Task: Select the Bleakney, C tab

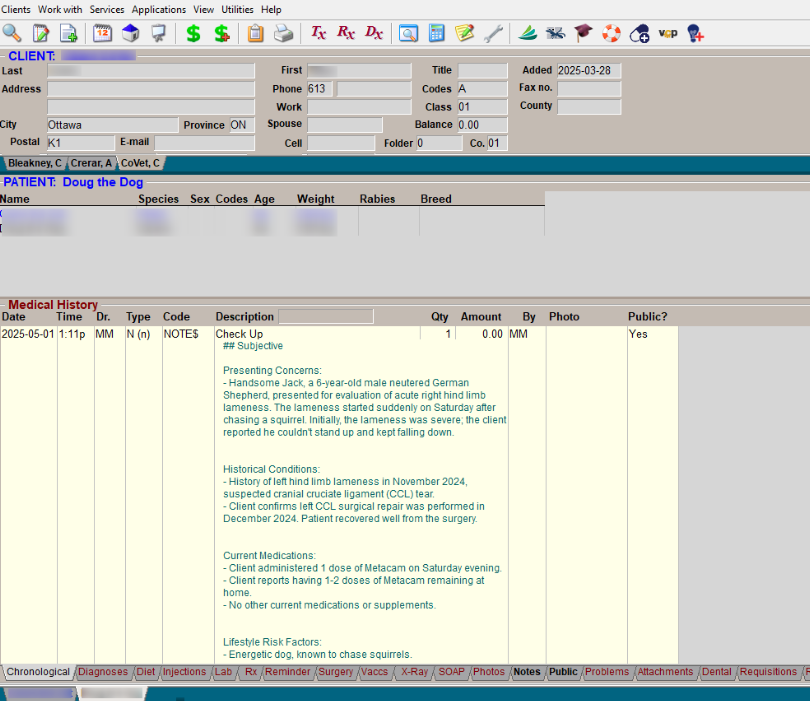Action: pyautogui.click(x=35, y=163)
